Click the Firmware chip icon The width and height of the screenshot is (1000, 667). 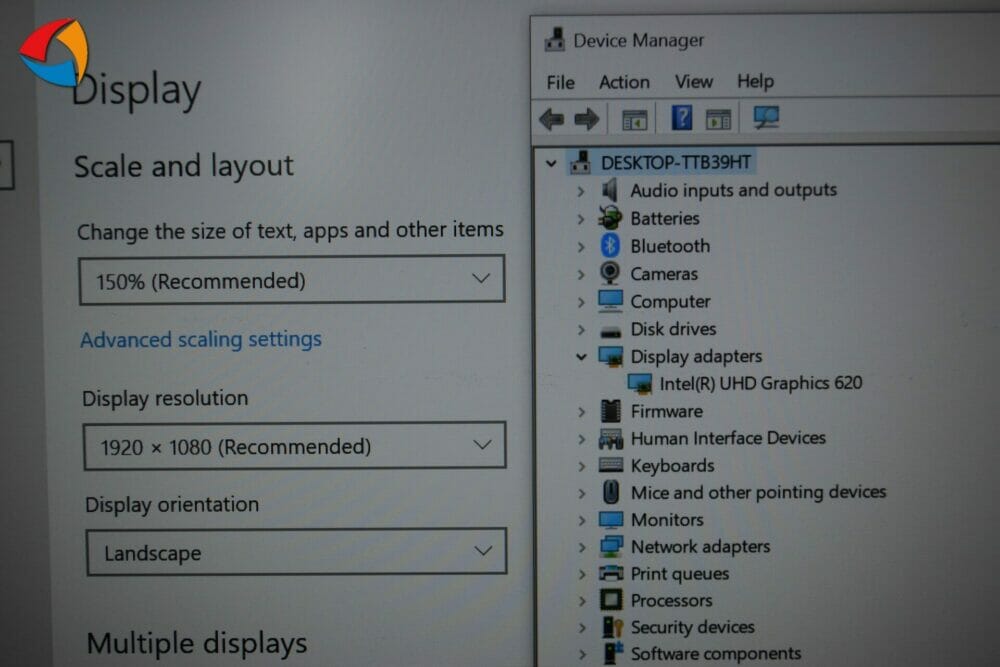(611, 411)
